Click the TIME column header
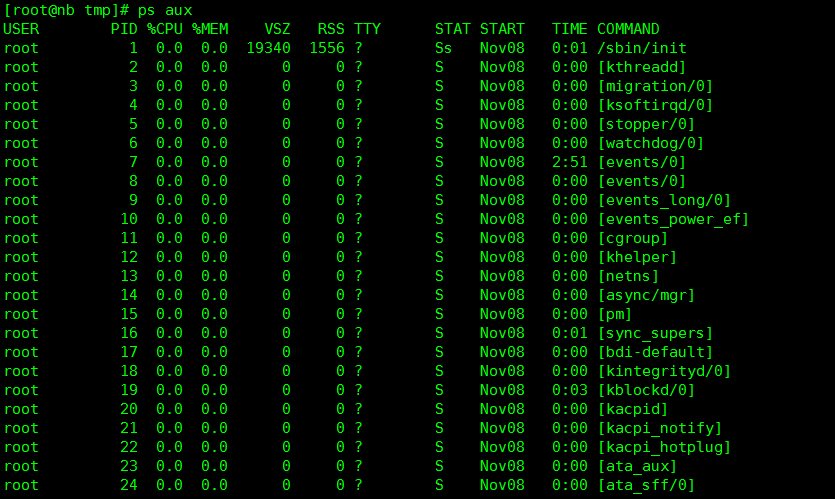Screen dimensions: 835x499 [570, 29]
